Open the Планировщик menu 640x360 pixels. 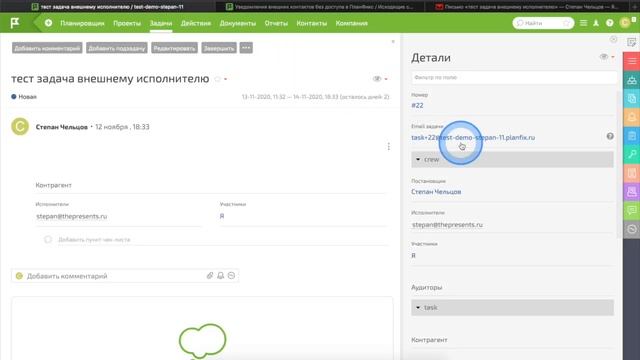[x=82, y=23]
